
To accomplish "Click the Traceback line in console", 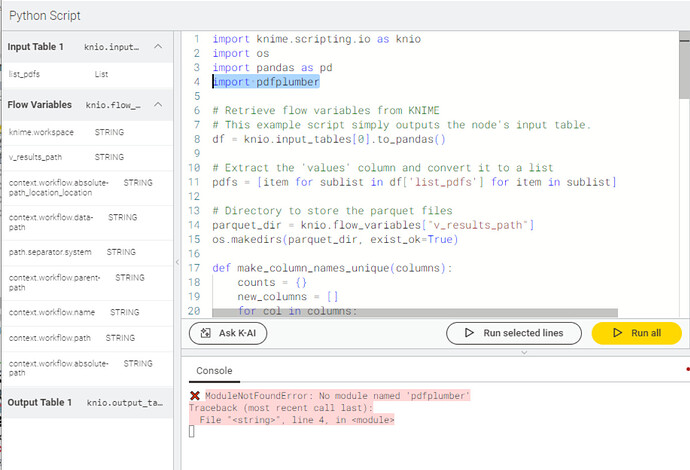I will (x=281, y=408).
